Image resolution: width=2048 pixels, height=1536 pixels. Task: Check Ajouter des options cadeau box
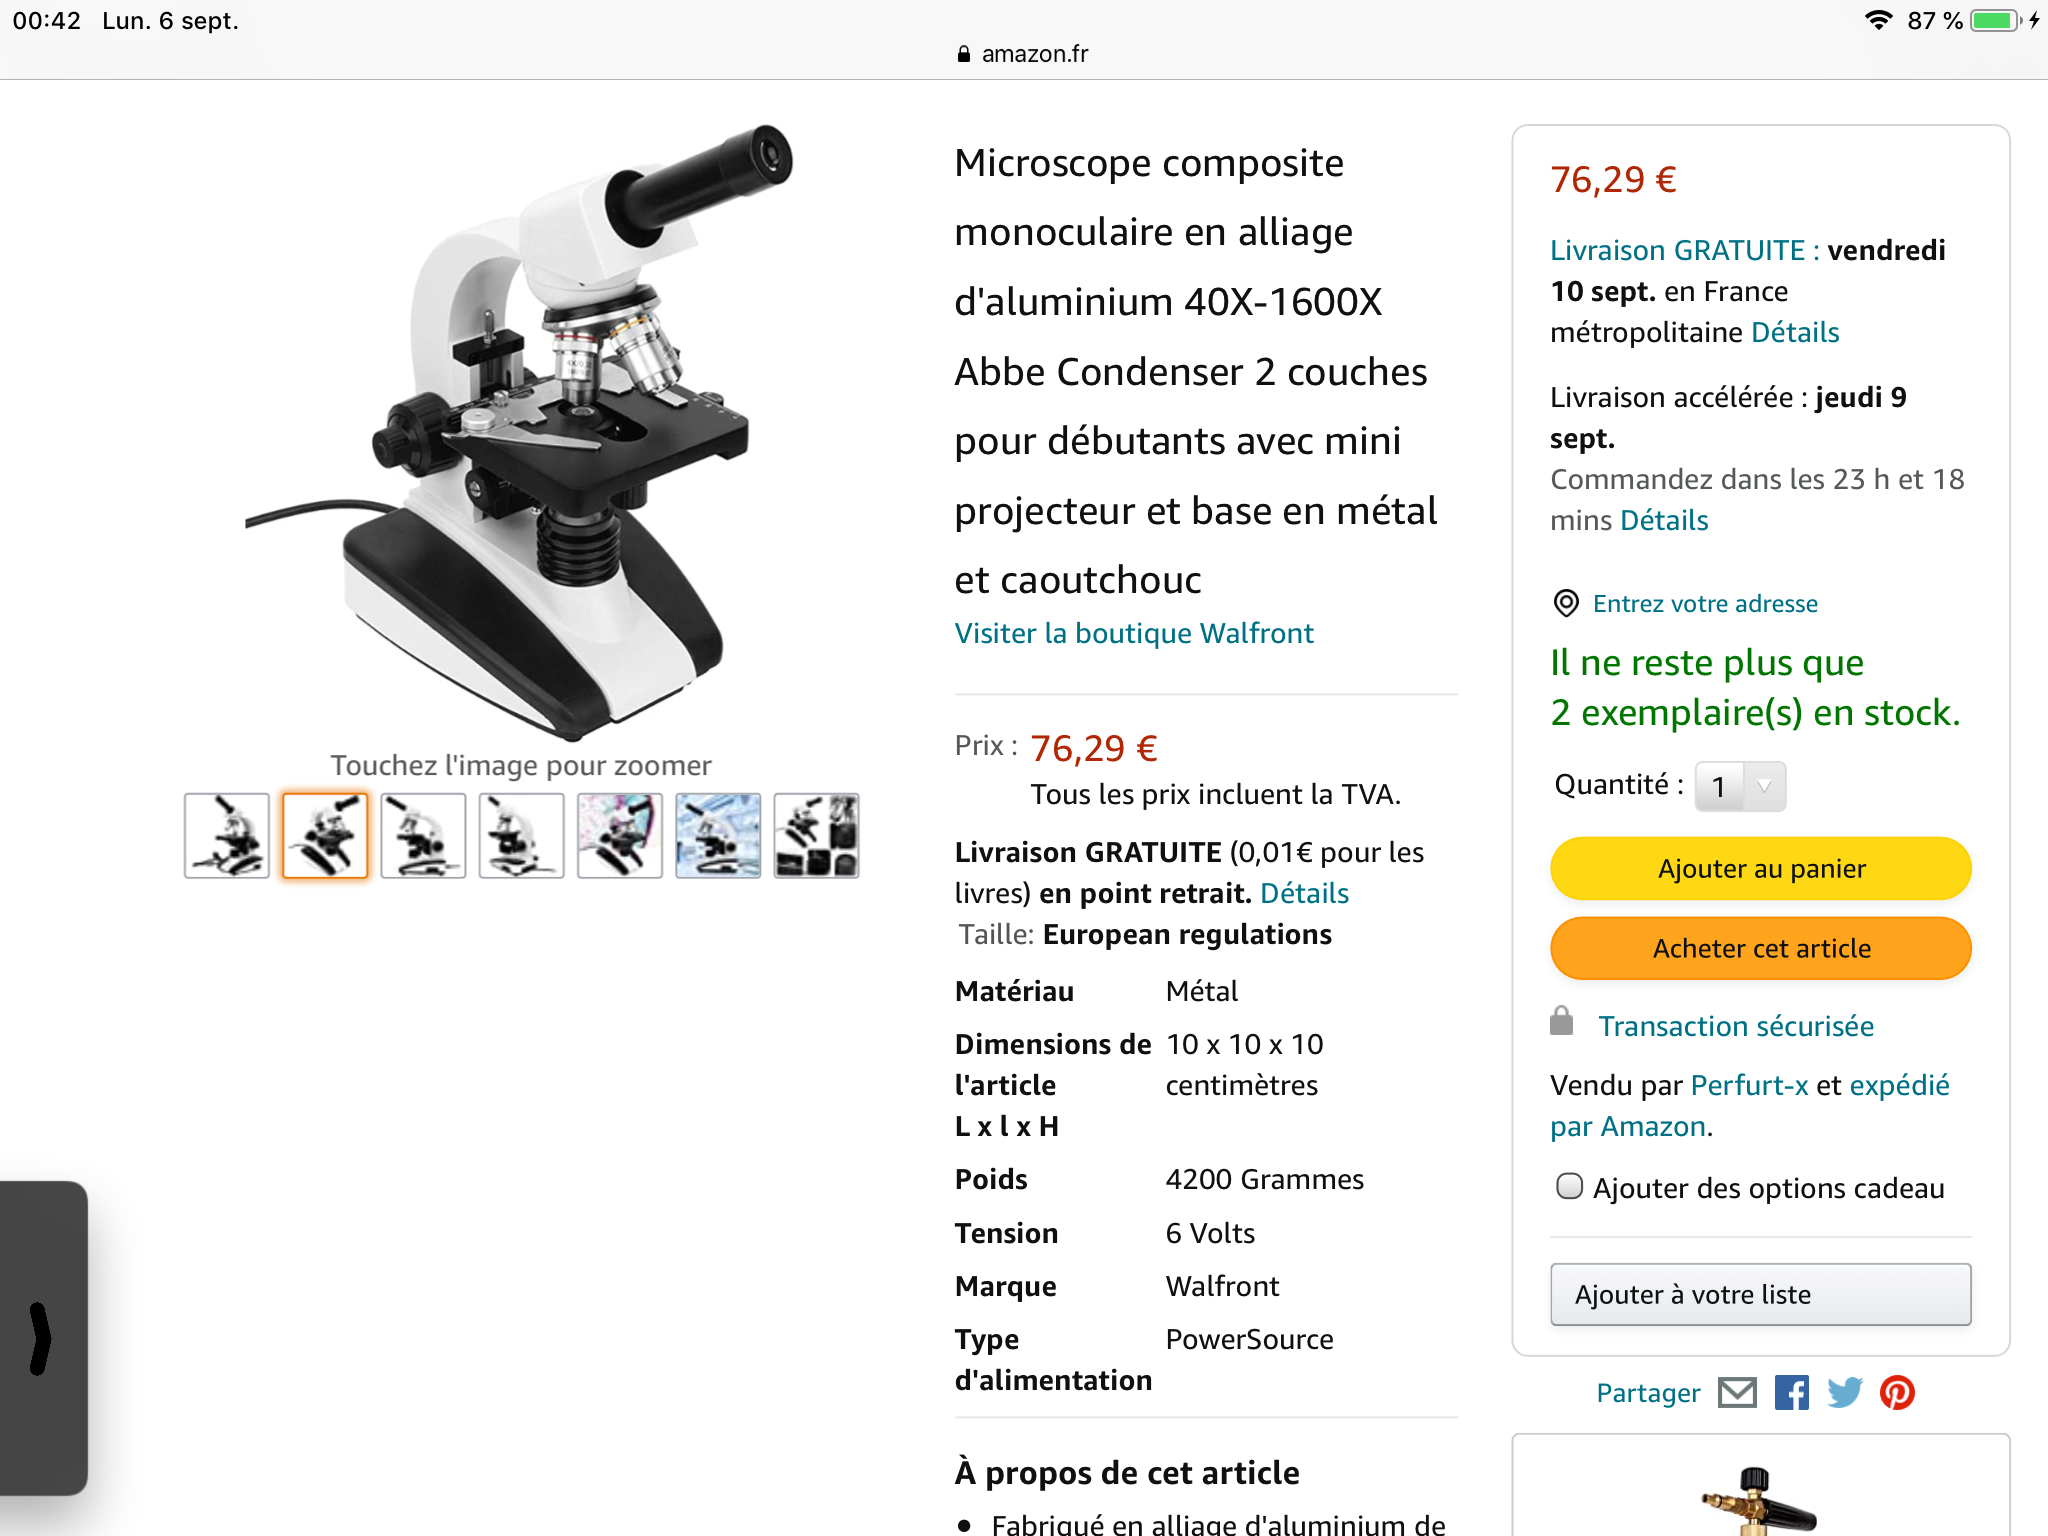[x=1569, y=1186]
